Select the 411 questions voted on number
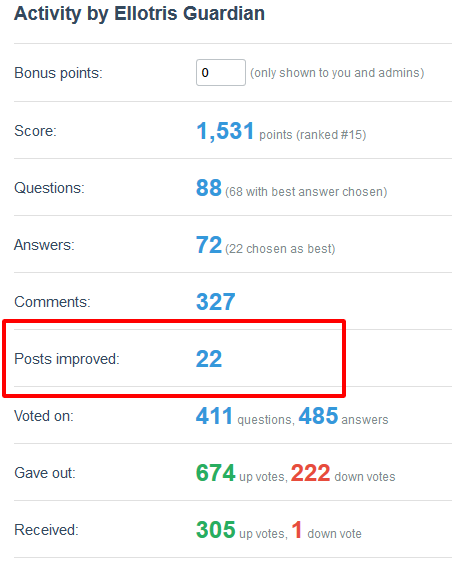The image size is (452, 572). [214, 416]
